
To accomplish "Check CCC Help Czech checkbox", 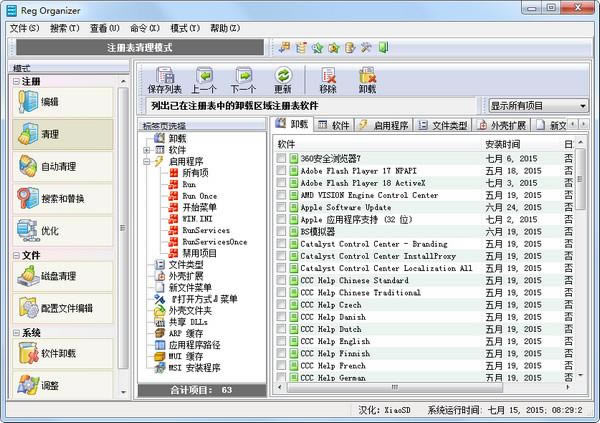I will click(x=281, y=305).
